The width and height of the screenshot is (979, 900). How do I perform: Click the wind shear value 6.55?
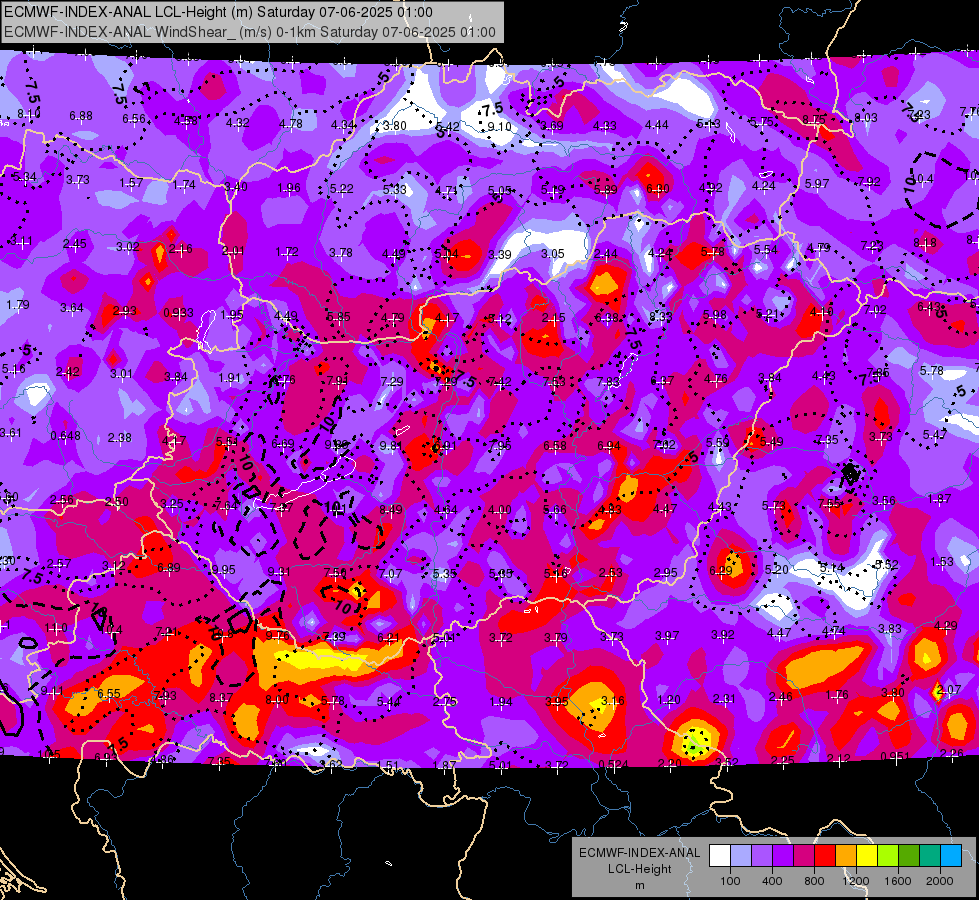coord(109,694)
